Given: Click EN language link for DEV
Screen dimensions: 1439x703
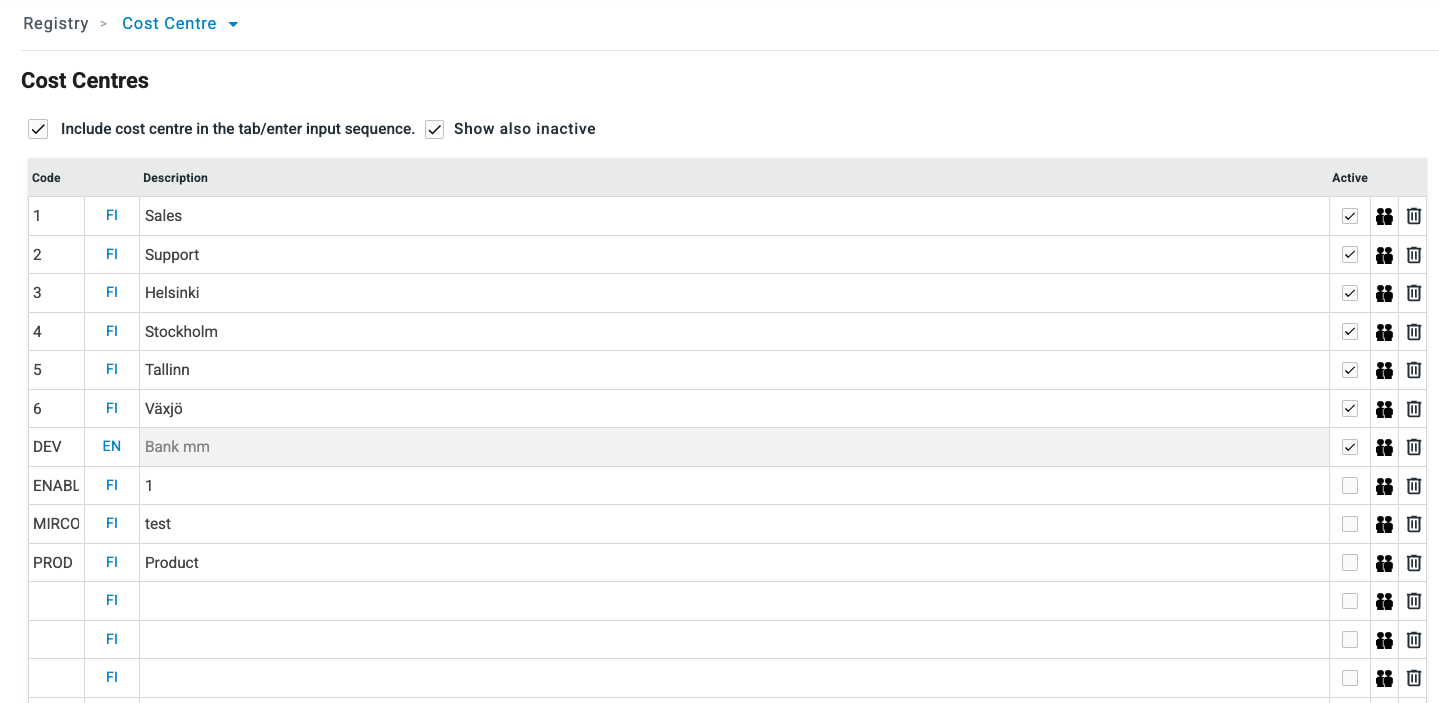Looking at the screenshot, I should [112, 447].
